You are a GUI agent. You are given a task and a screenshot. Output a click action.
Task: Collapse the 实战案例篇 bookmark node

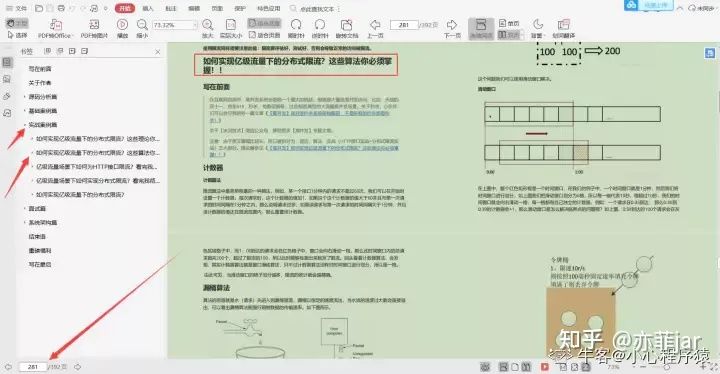(24, 125)
